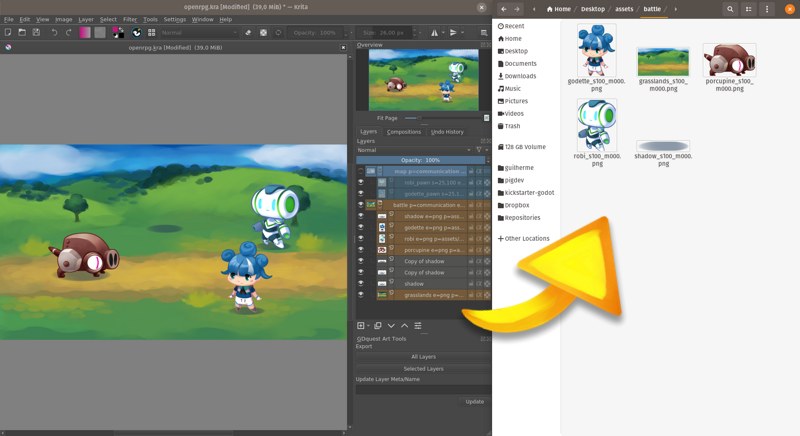Hide the grasslands layer
The height and width of the screenshot is (436, 800).
pos(361,295)
